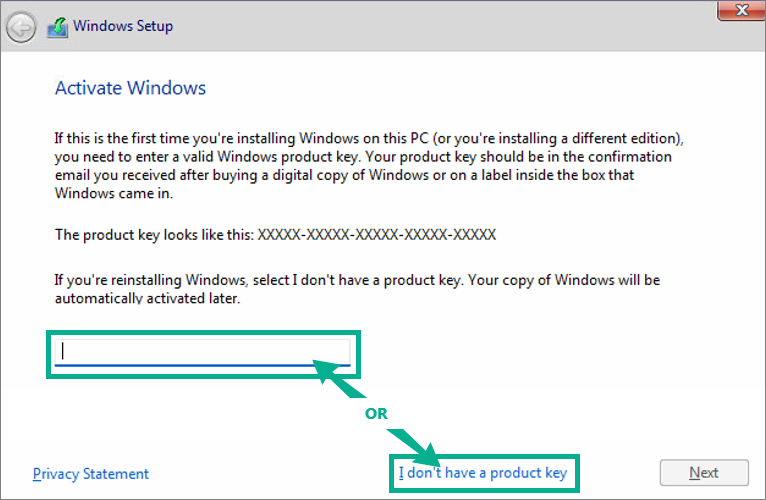Click the green OR annotation label
The width and height of the screenshot is (766, 500).
(376, 413)
